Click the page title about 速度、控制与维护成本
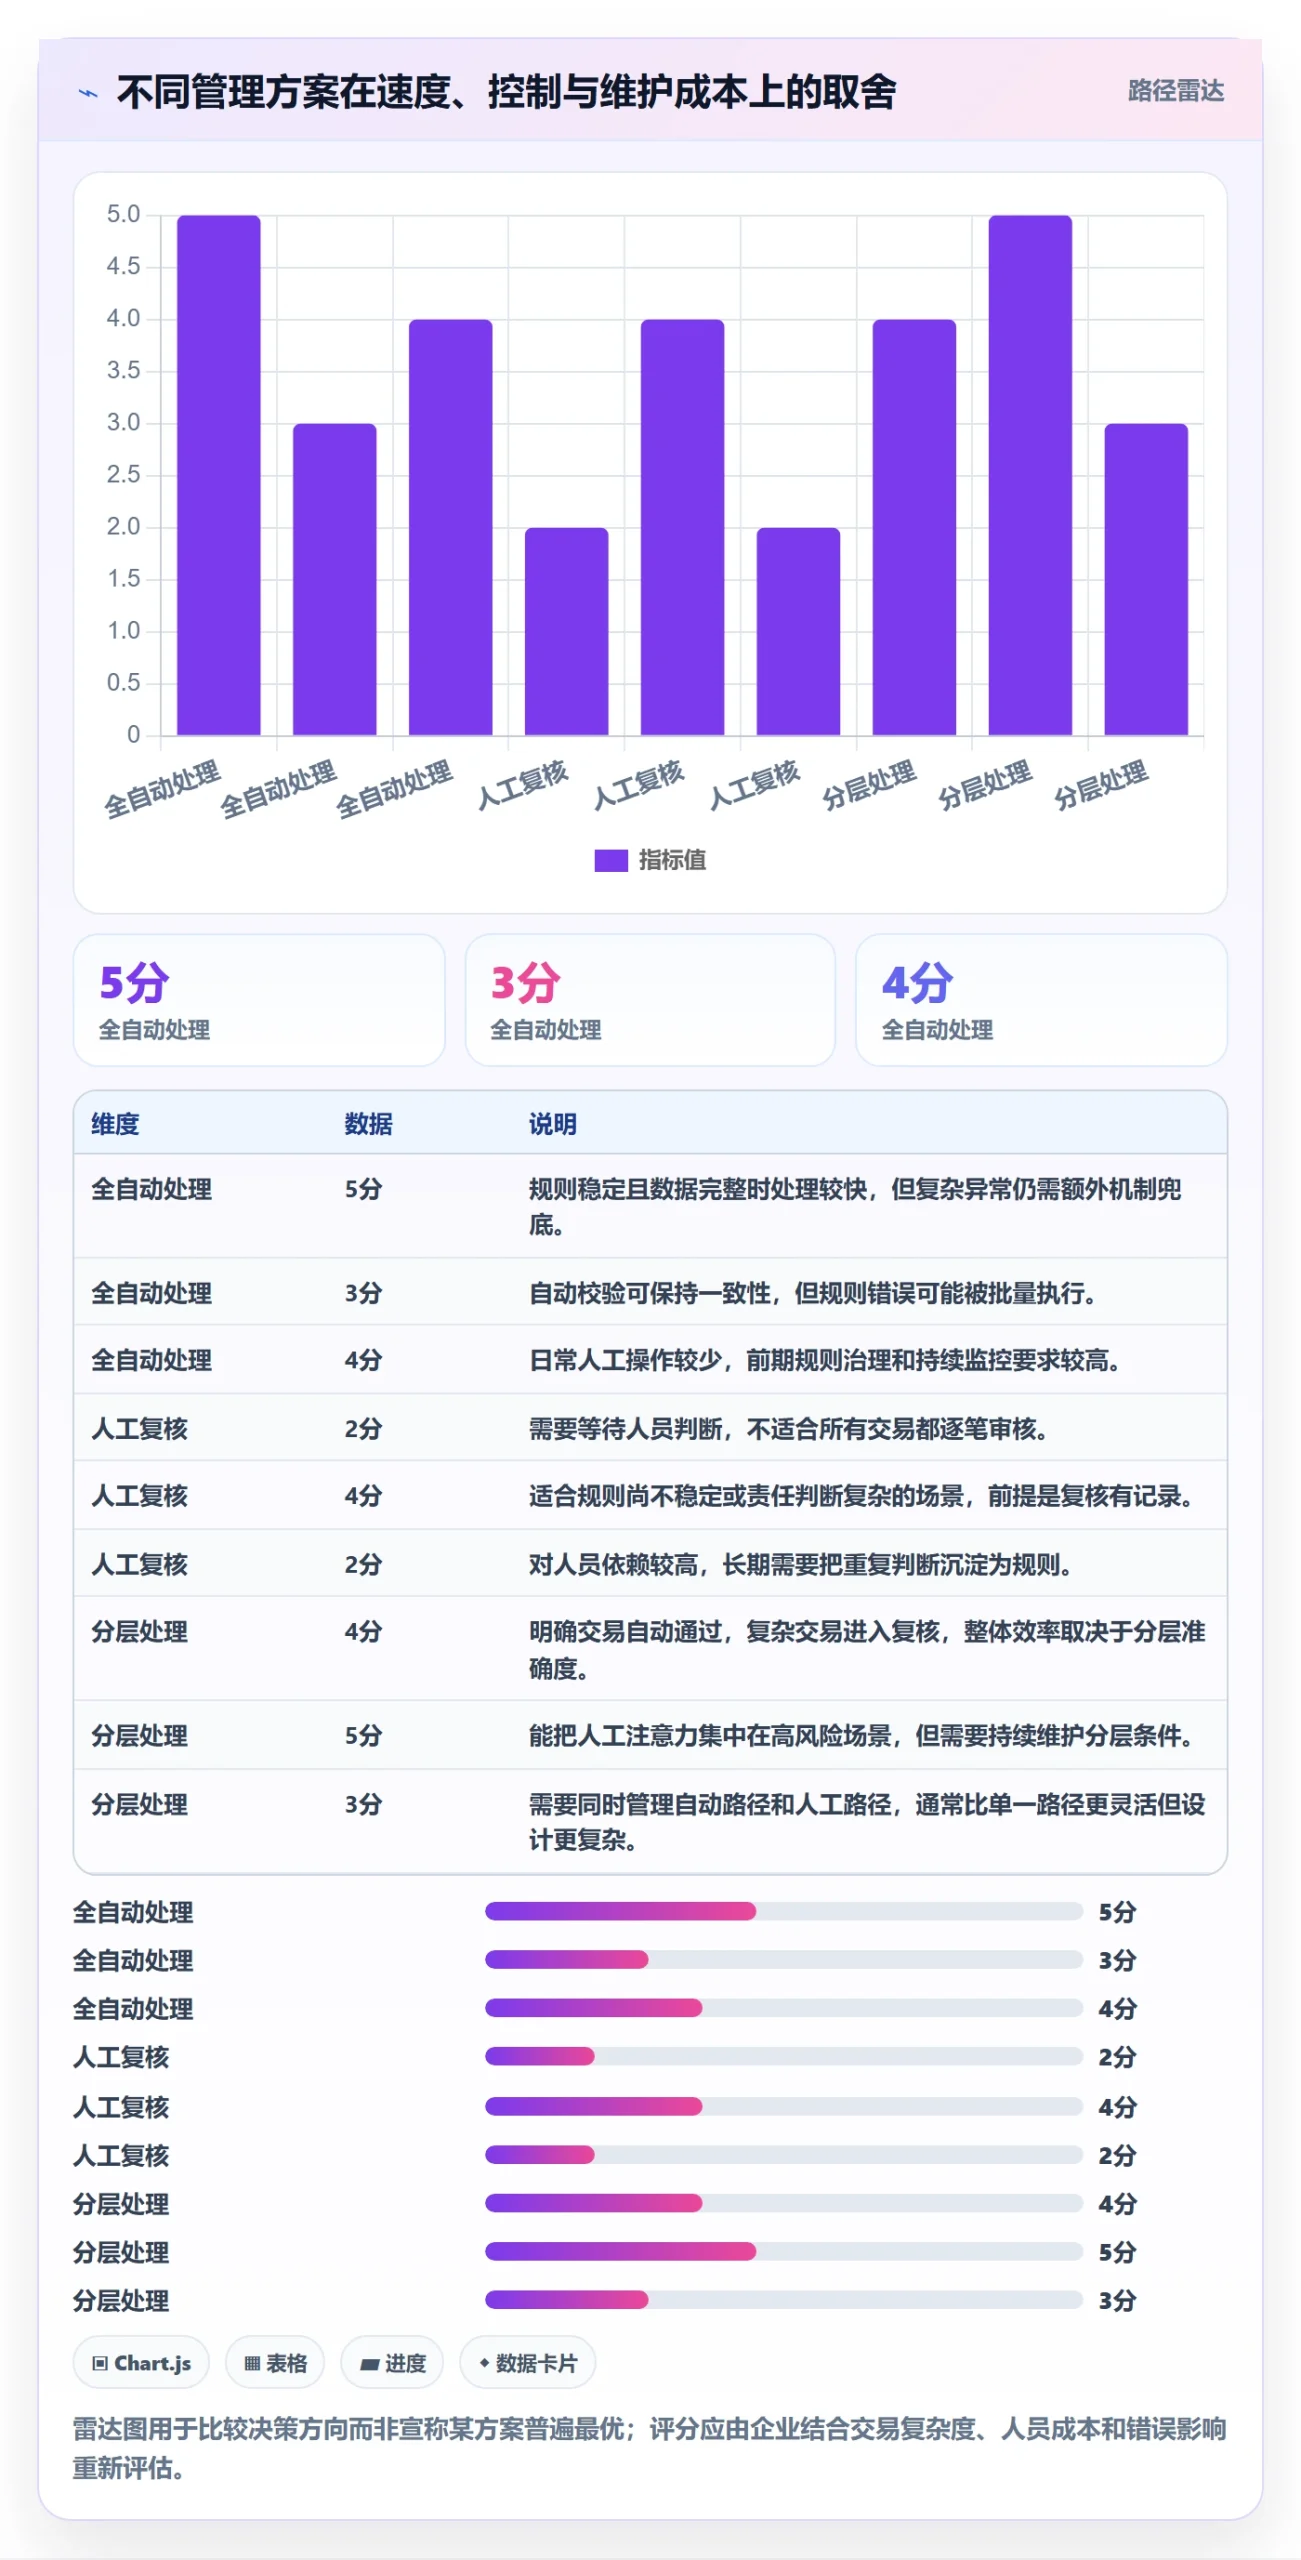 click(x=506, y=92)
